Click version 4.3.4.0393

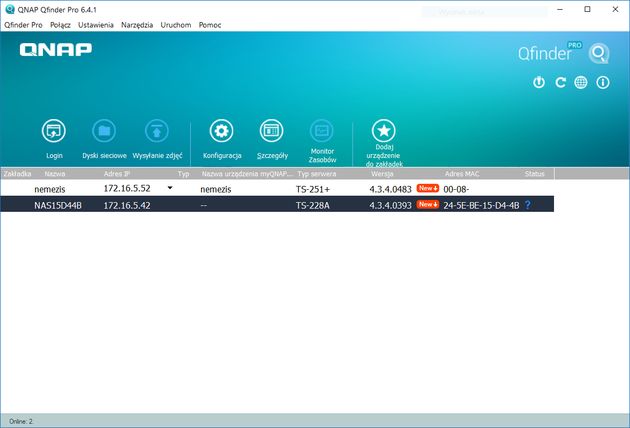[391, 205]
